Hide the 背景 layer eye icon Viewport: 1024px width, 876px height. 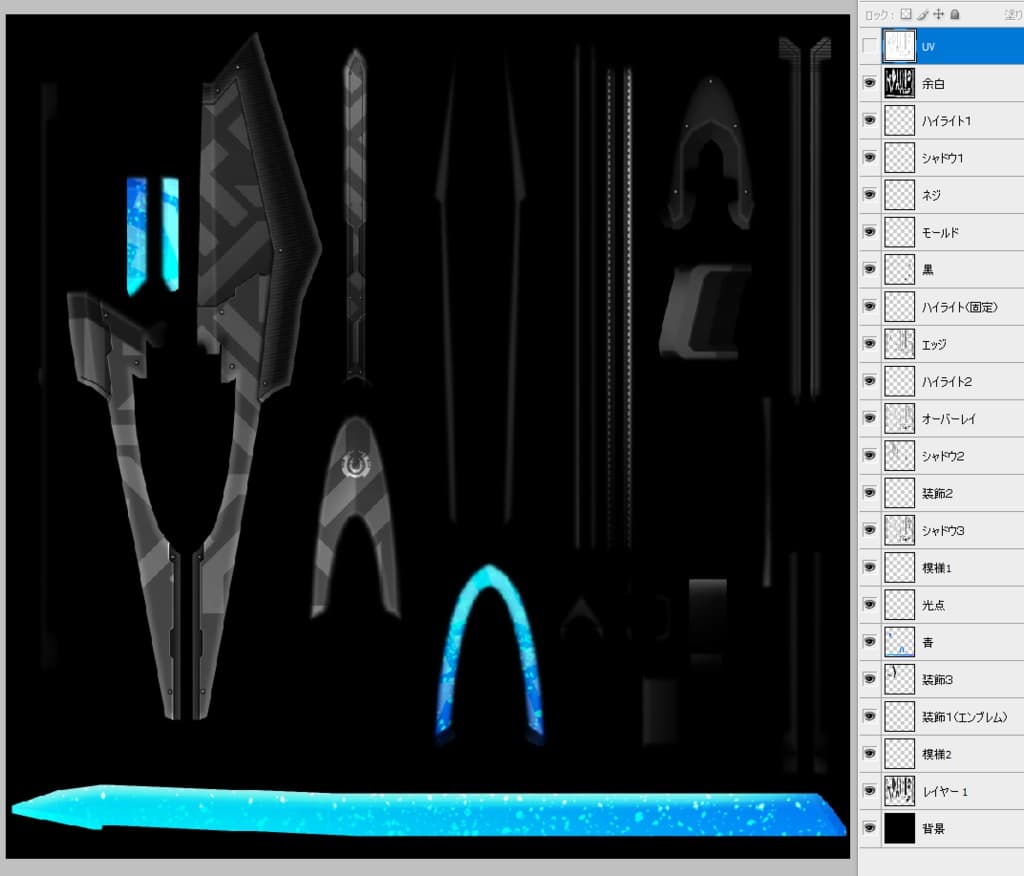(869, 828)
